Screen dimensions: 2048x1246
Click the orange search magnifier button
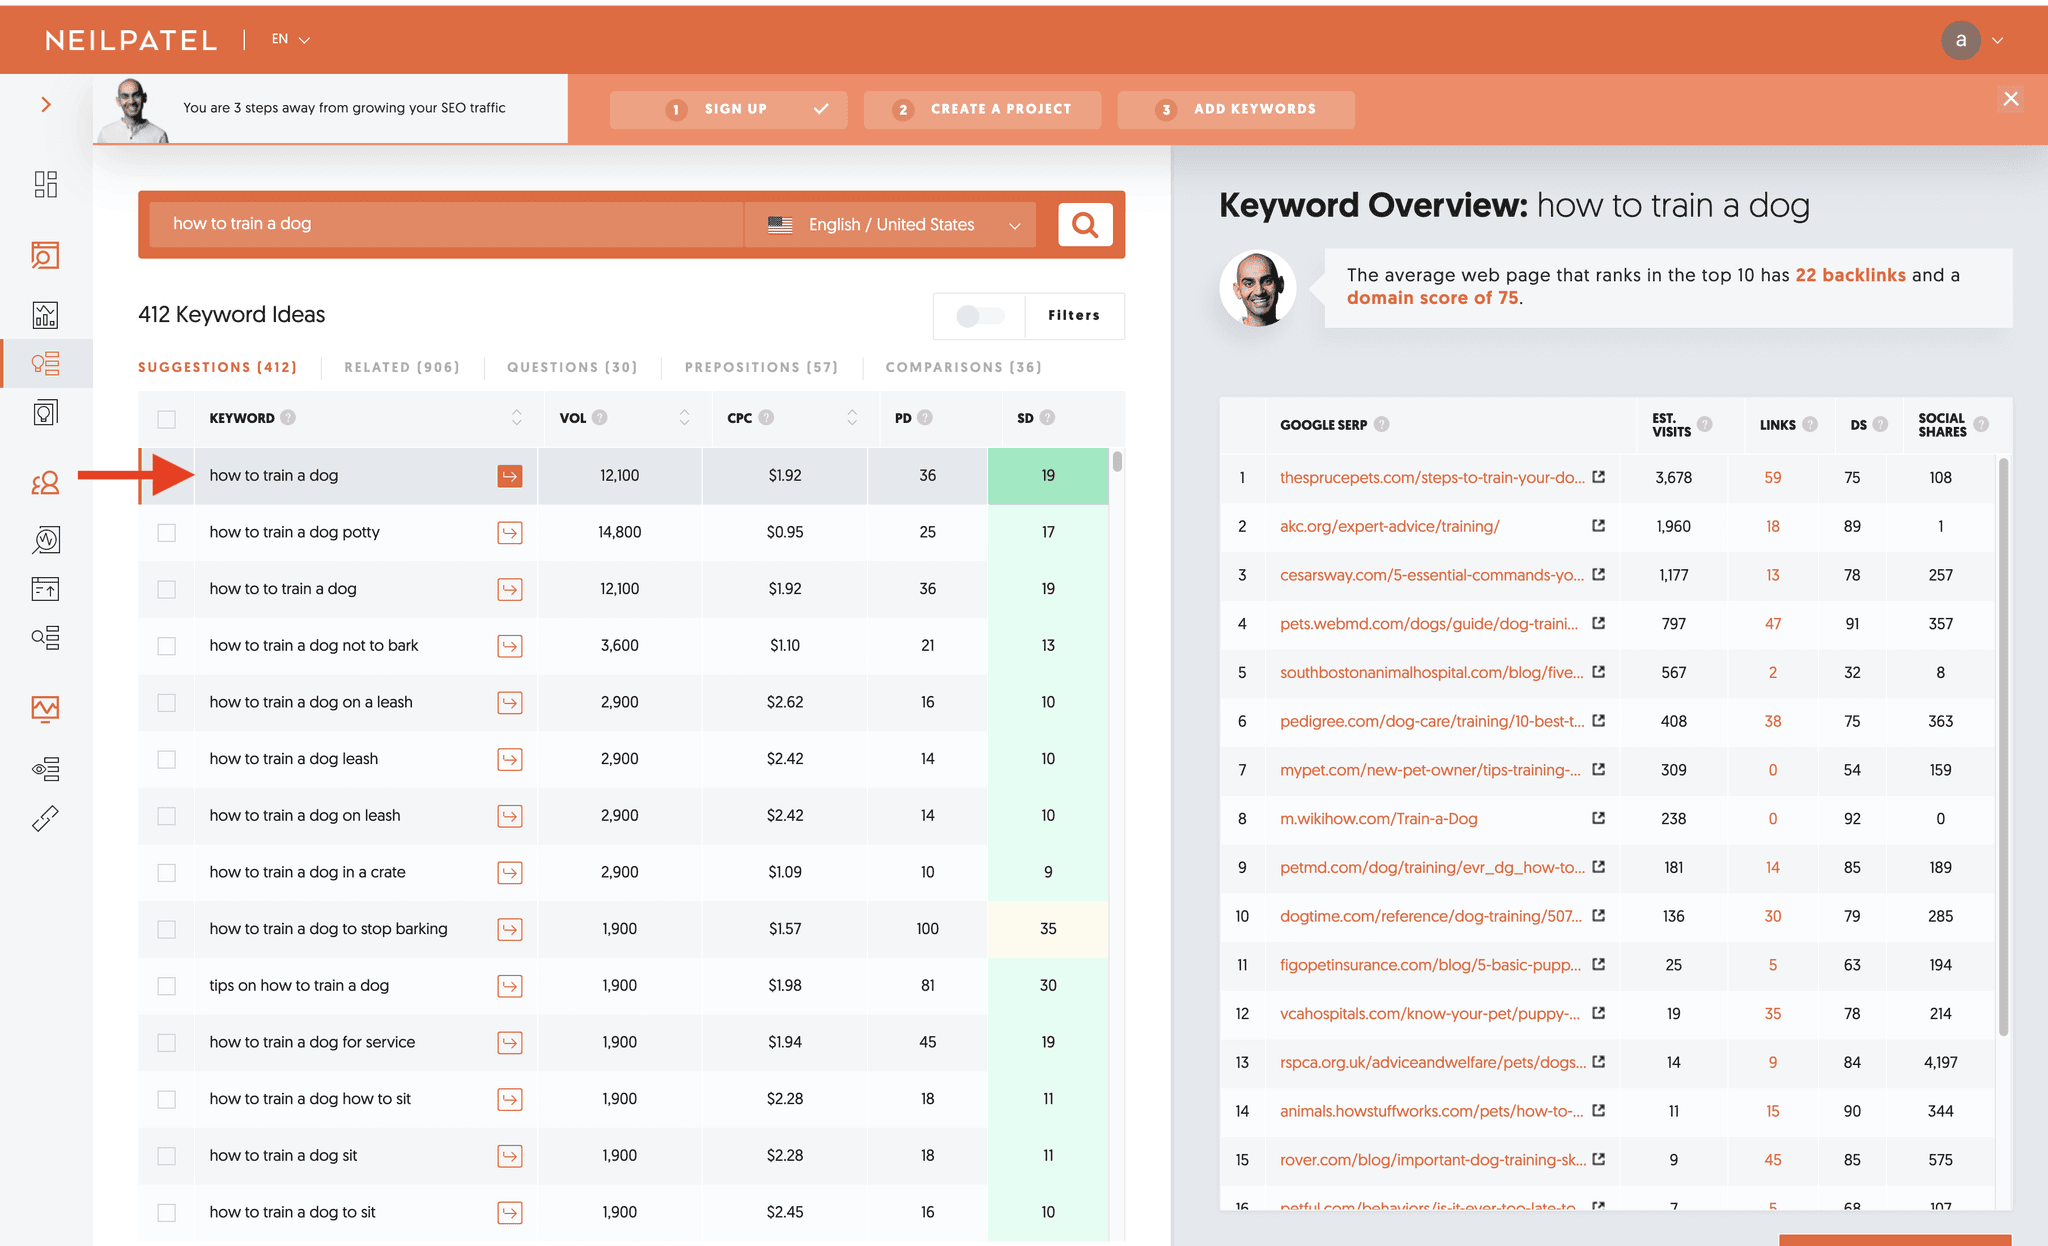pos(1085,225)
